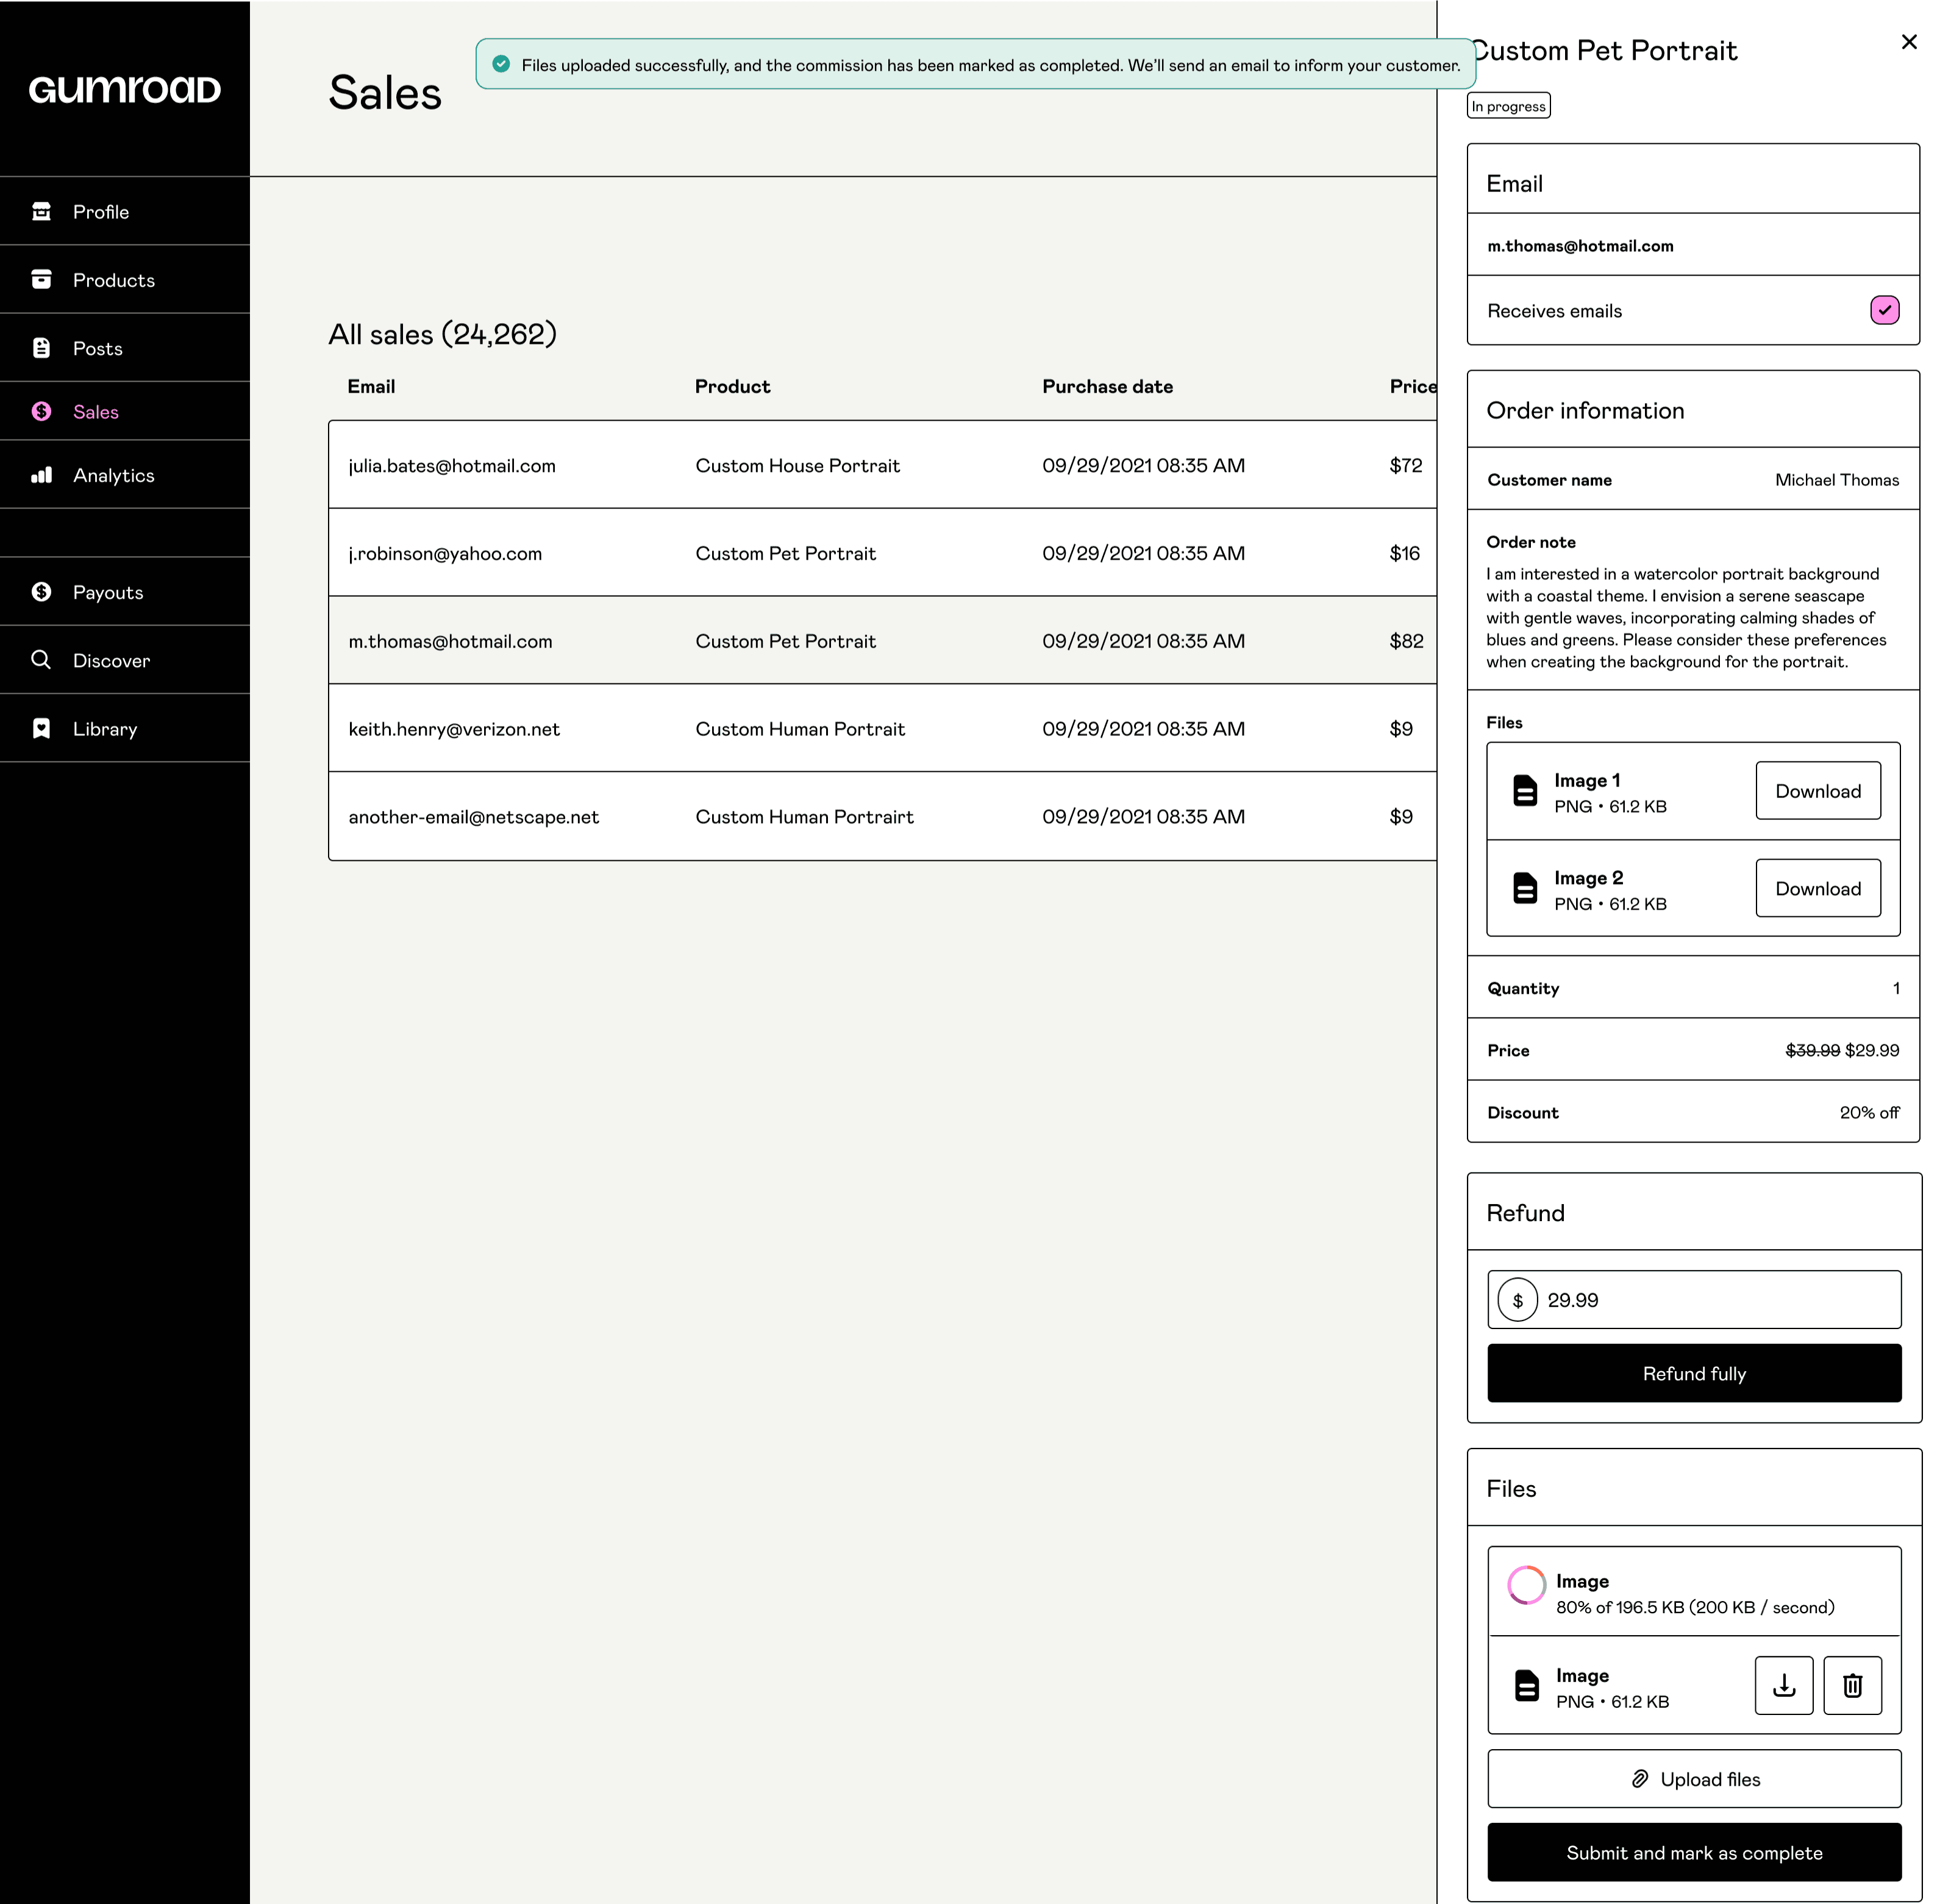Click the Payouts dollar icon
The width and height of the screenshot is (1951, 1904).
pos(41,592)
